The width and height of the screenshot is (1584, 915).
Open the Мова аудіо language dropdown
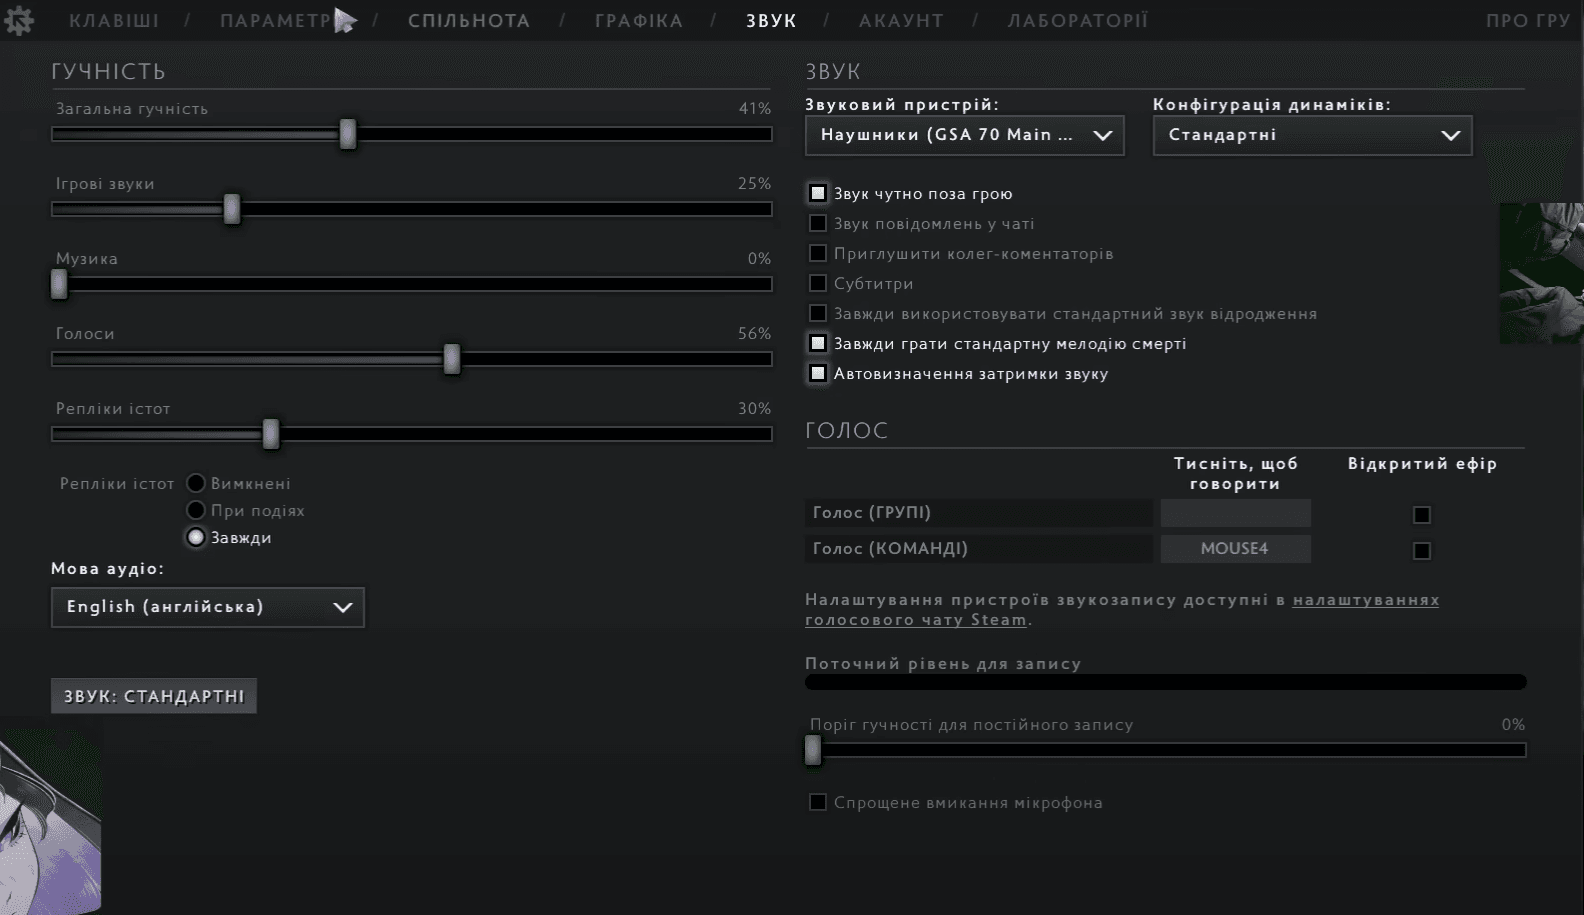click(208, 607)
